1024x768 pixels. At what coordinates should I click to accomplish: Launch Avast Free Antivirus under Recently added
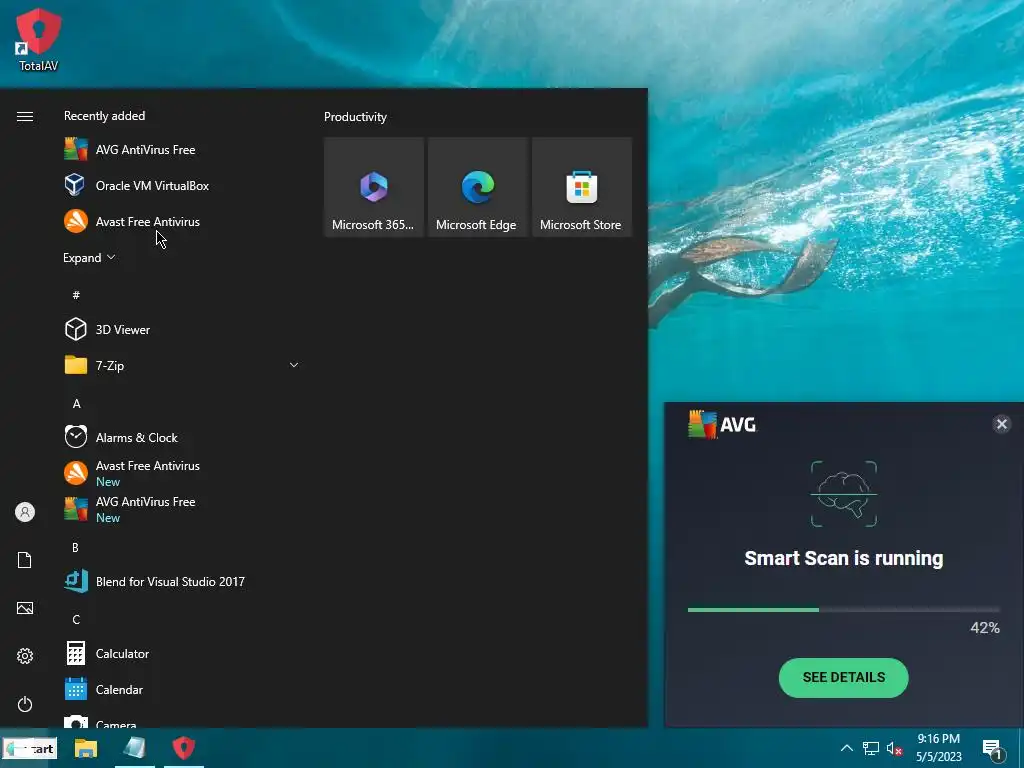pyautogui.click(x=183, y=221)
